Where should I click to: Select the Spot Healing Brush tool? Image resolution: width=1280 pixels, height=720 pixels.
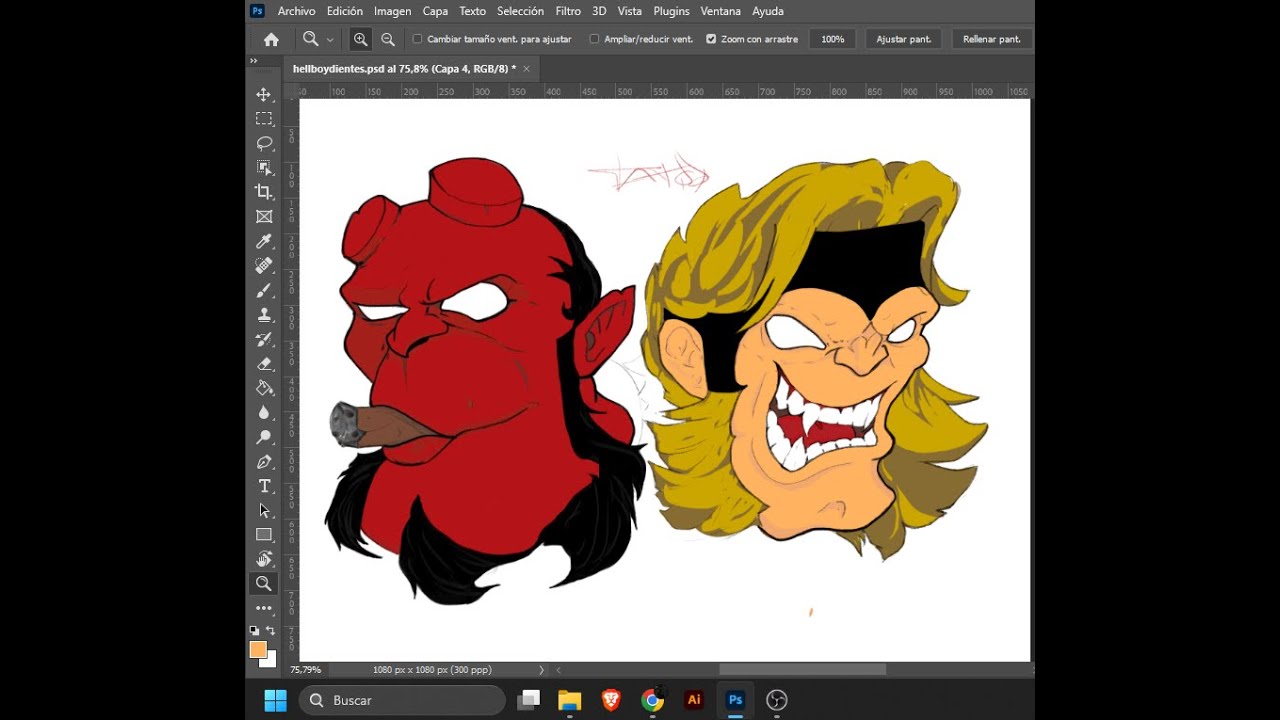coord(264,265)
